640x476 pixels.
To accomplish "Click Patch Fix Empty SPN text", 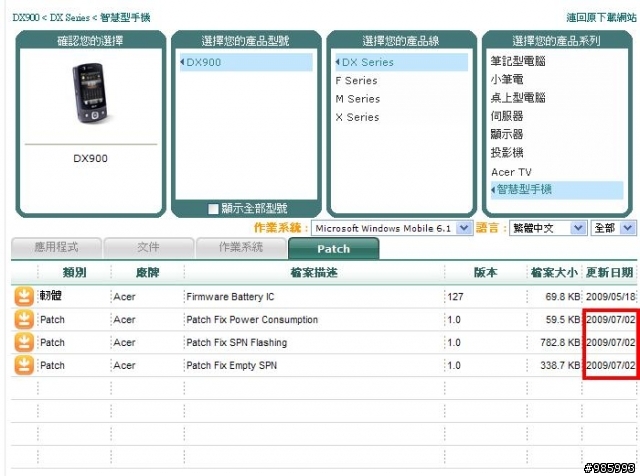I will point(231,365).
